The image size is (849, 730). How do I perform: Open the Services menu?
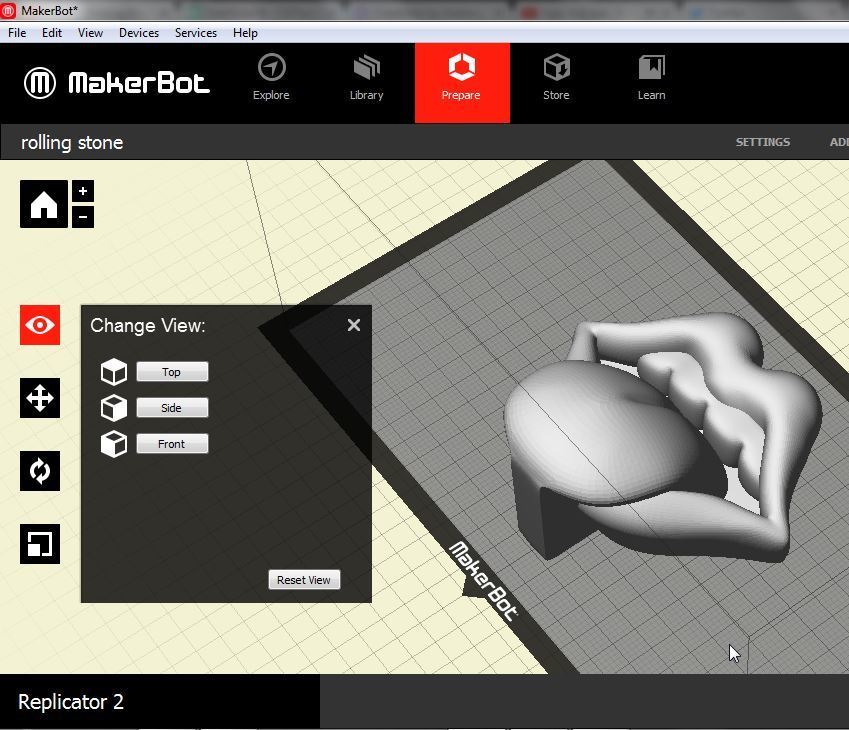click(x=196, y=33)
